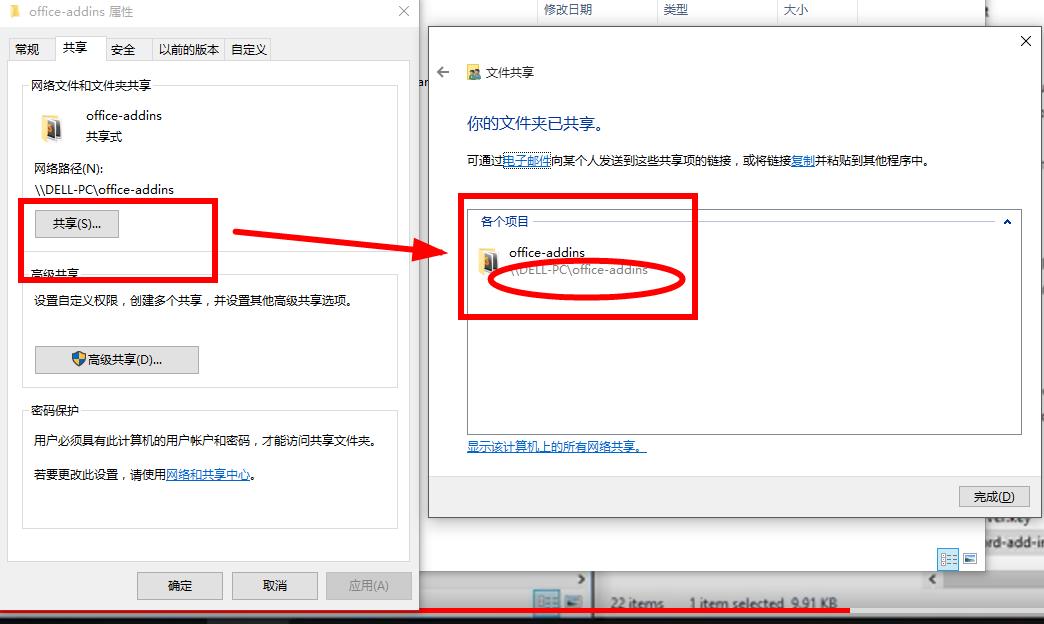Click the 文件共享 wizard header icon
This screenshot has height=624, width=1044.
click(473, 72)
